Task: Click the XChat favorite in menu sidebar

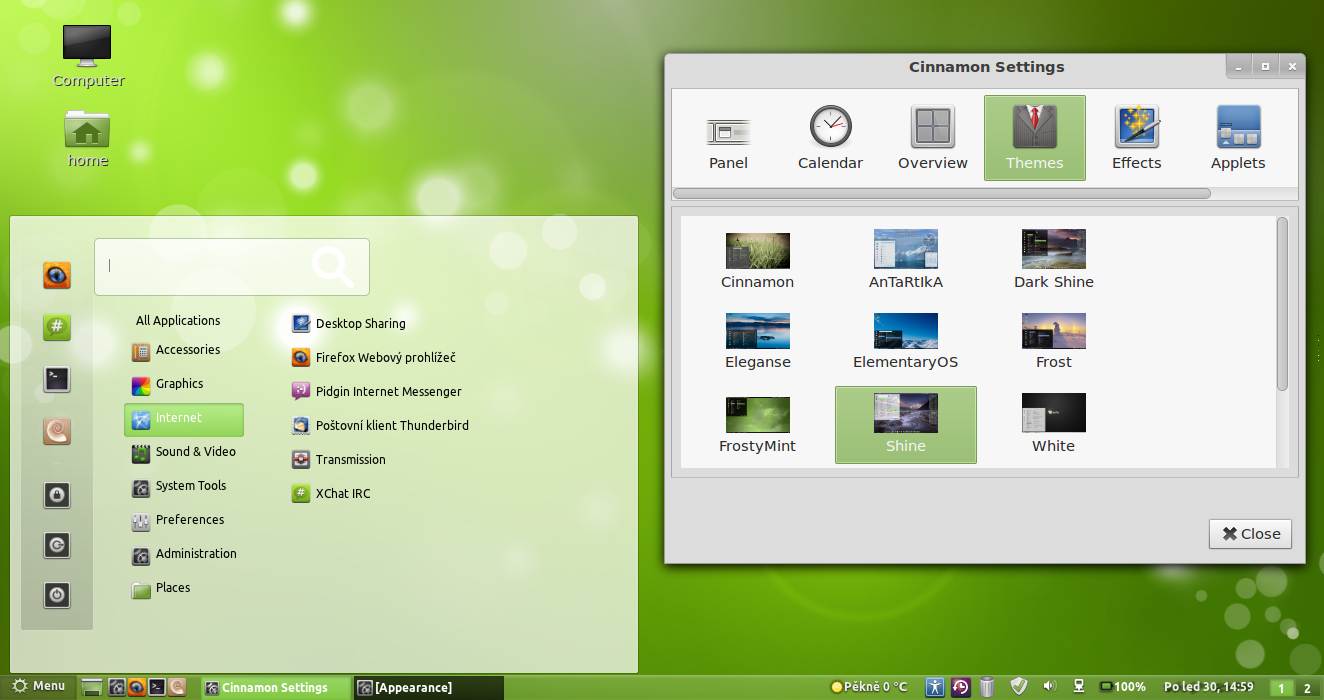Action: (57, 327)
